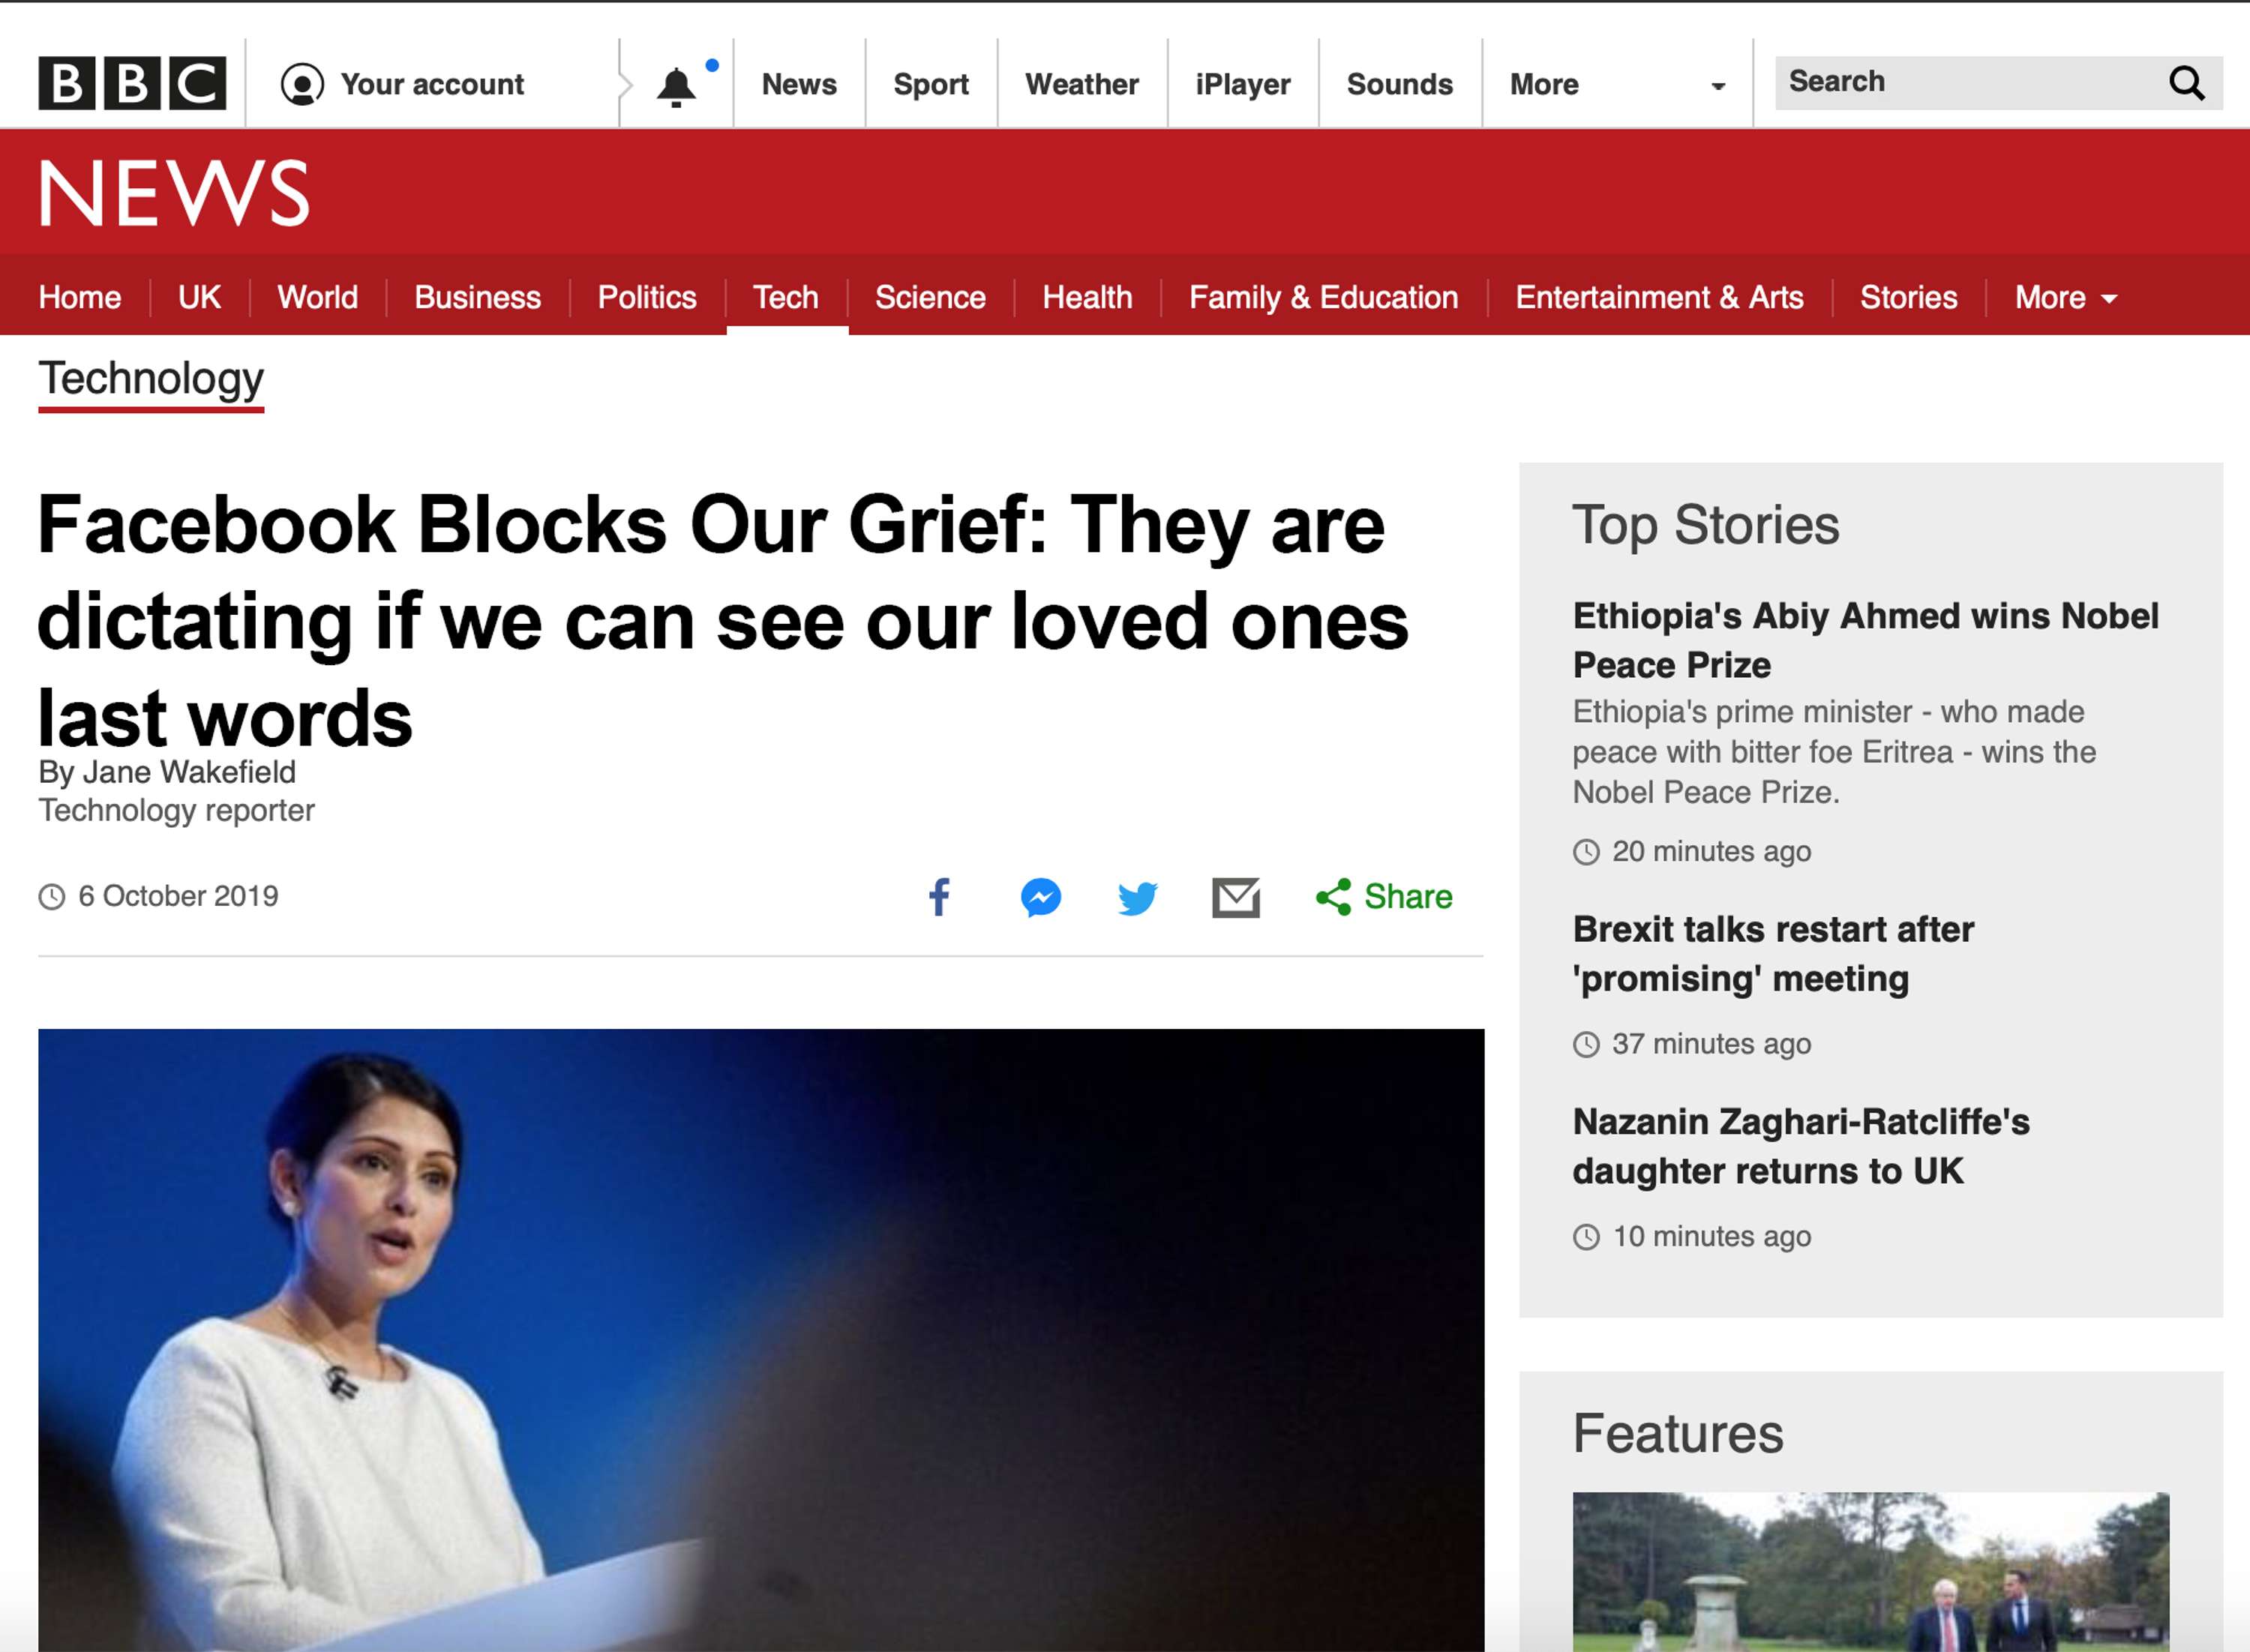
Task: Click the Share text link
Action: coord(1408,897)
